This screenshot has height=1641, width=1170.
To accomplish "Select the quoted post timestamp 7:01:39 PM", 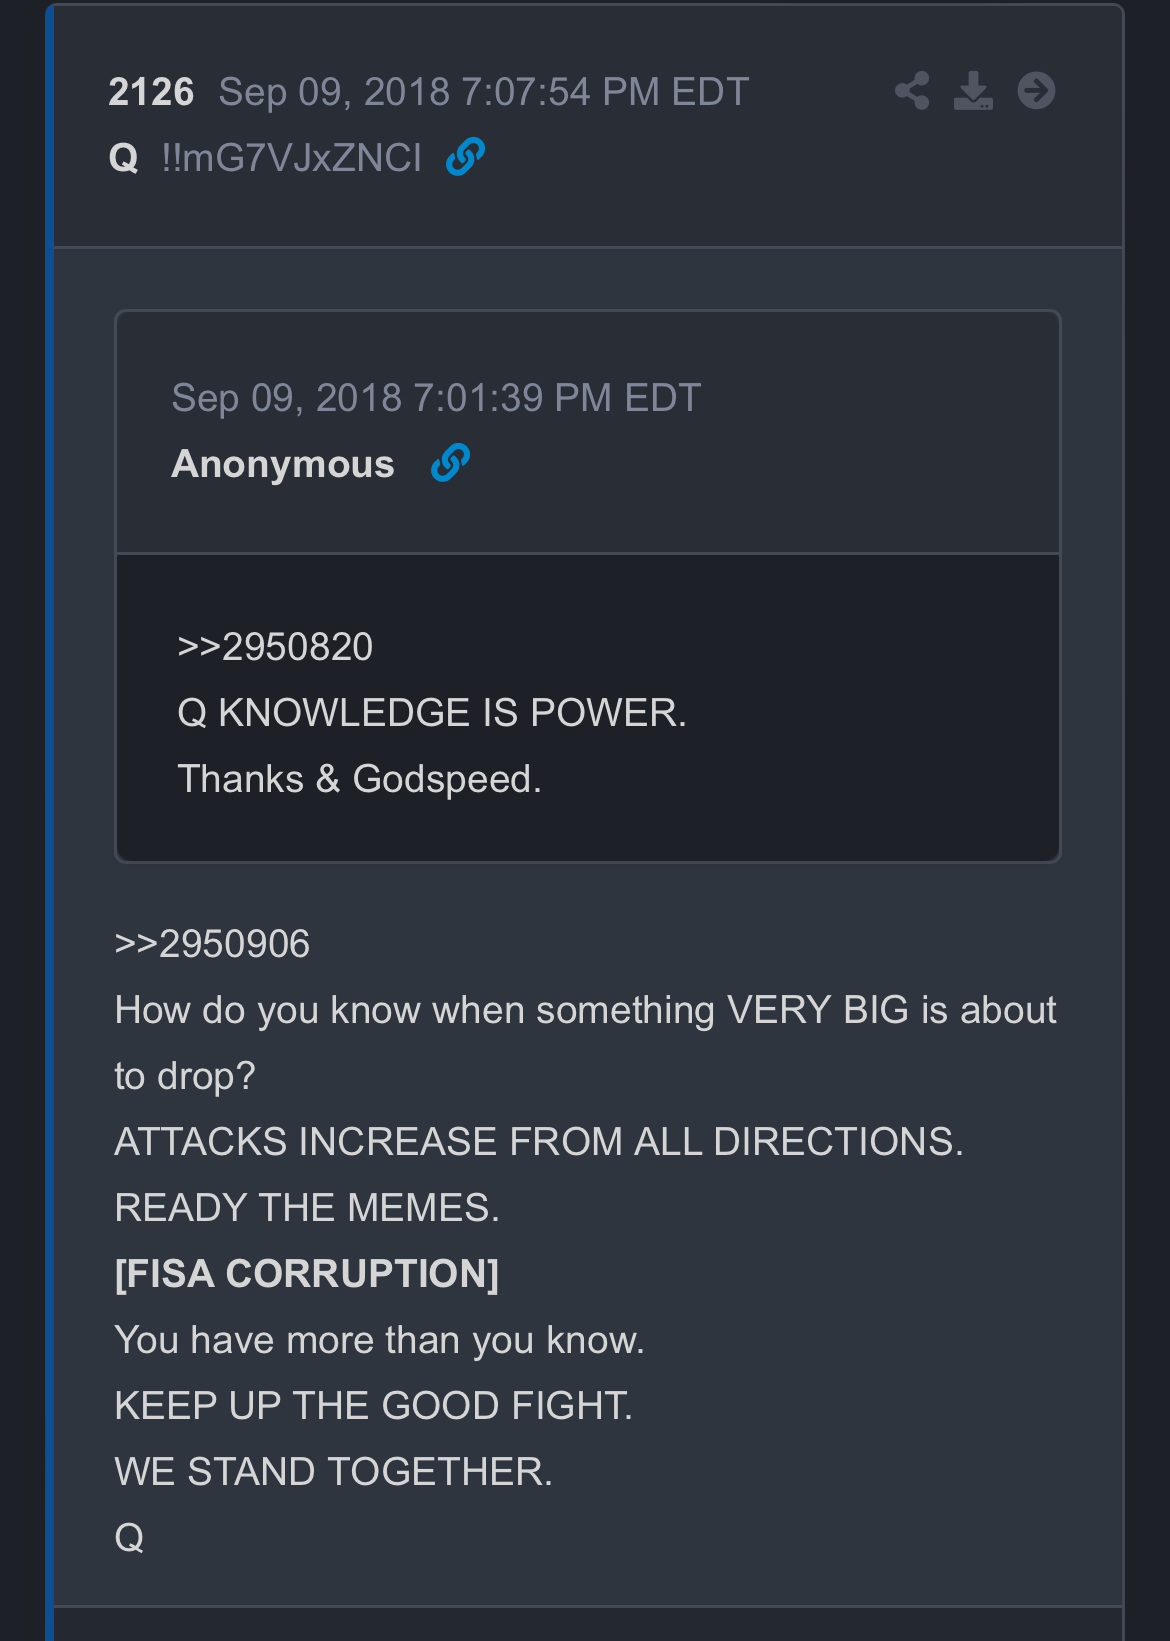I will tap(436, 398).
